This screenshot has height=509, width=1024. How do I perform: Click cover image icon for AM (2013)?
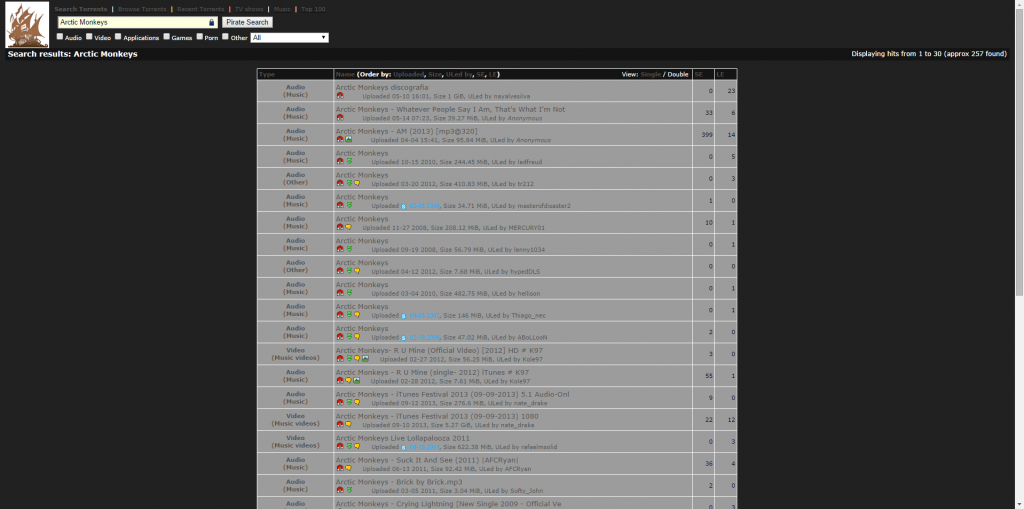tap(349, 139)
